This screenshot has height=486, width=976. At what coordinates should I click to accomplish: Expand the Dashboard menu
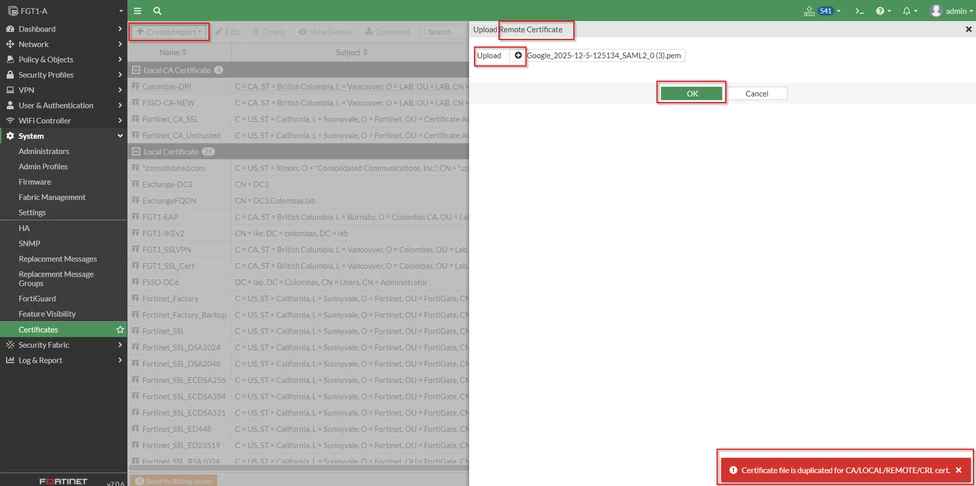click(120, 29)
